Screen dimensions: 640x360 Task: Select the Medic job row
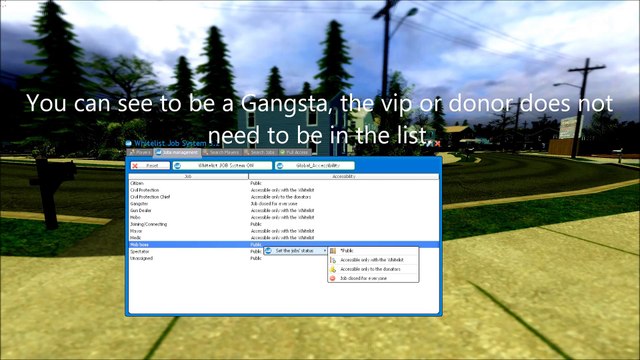[x=284, y=238]
